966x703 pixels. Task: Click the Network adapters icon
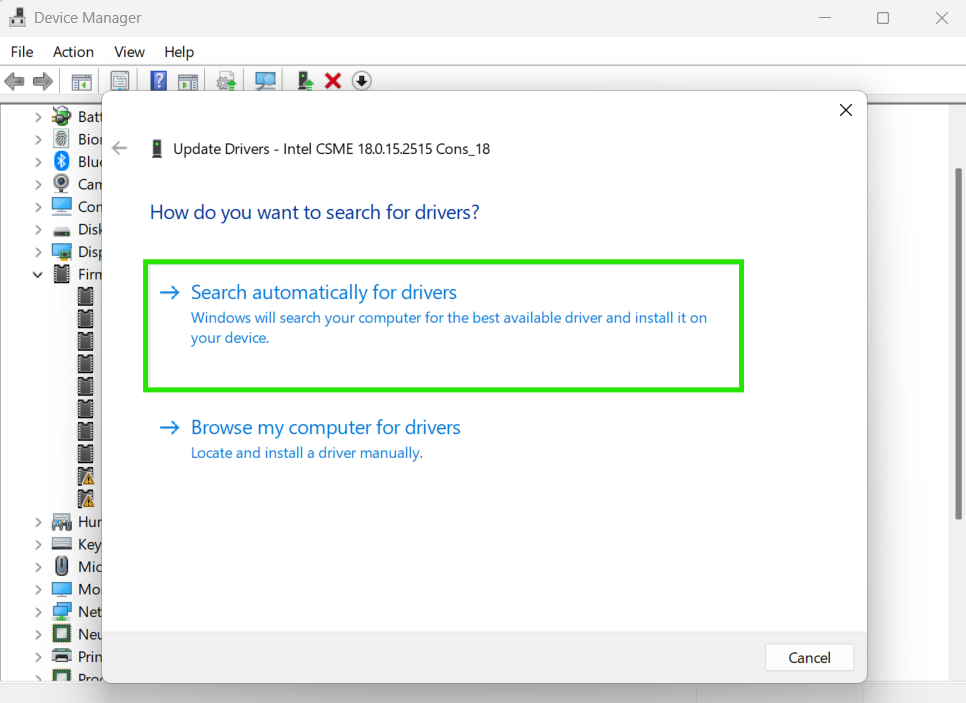pyautogui.click(x=62, y=611)
